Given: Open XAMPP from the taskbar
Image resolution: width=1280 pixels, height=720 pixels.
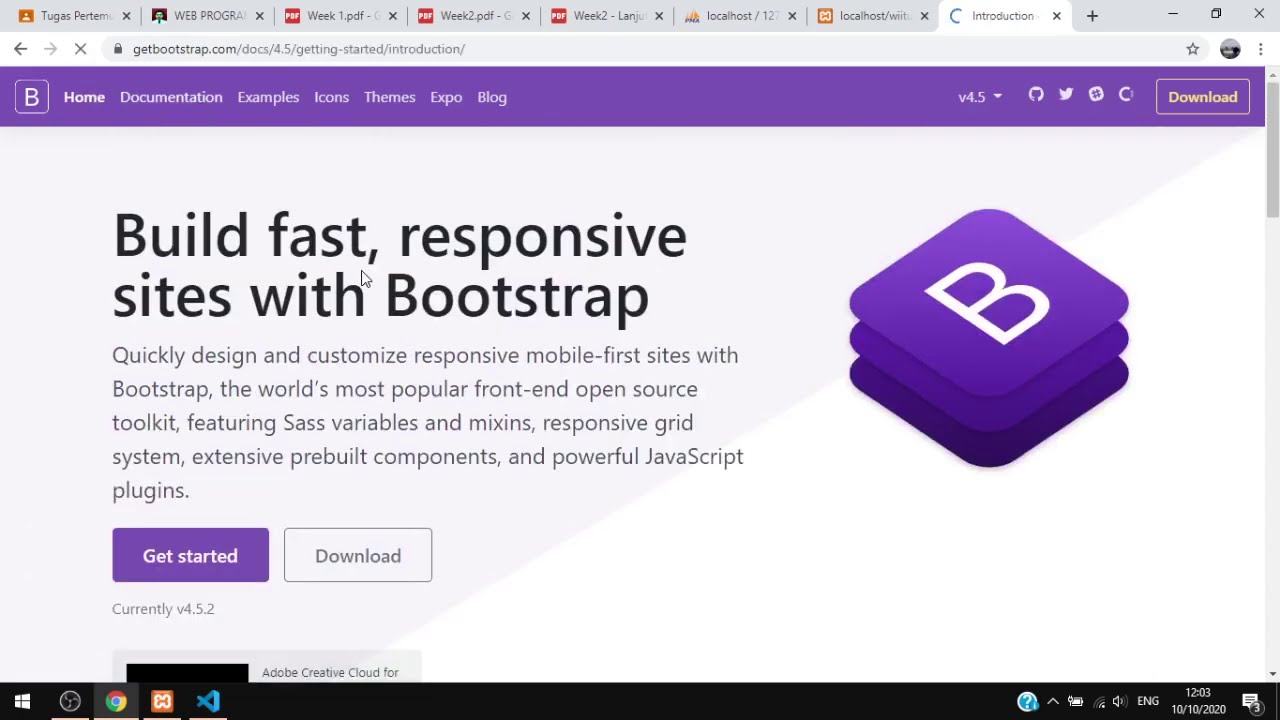Looking at the screenshot, I should 162,702.
